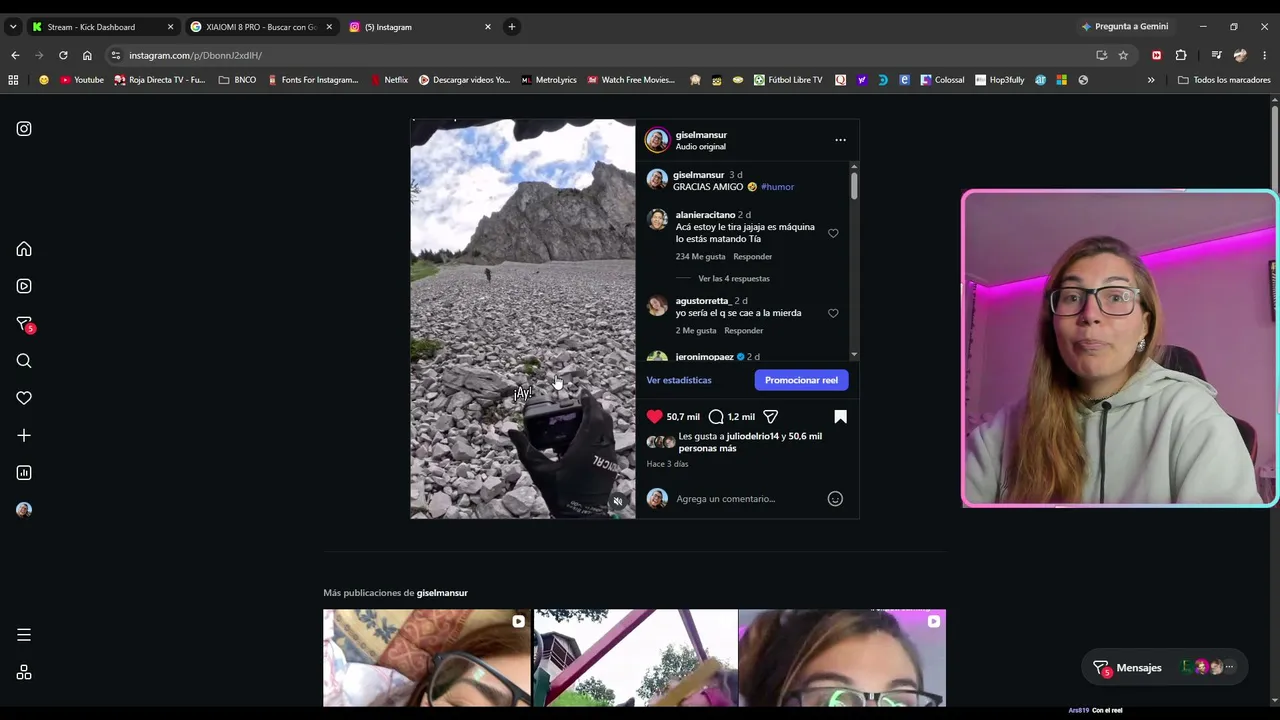Open the Netflix bookmark
This screenshot has width=1280, height=720.
389,80
